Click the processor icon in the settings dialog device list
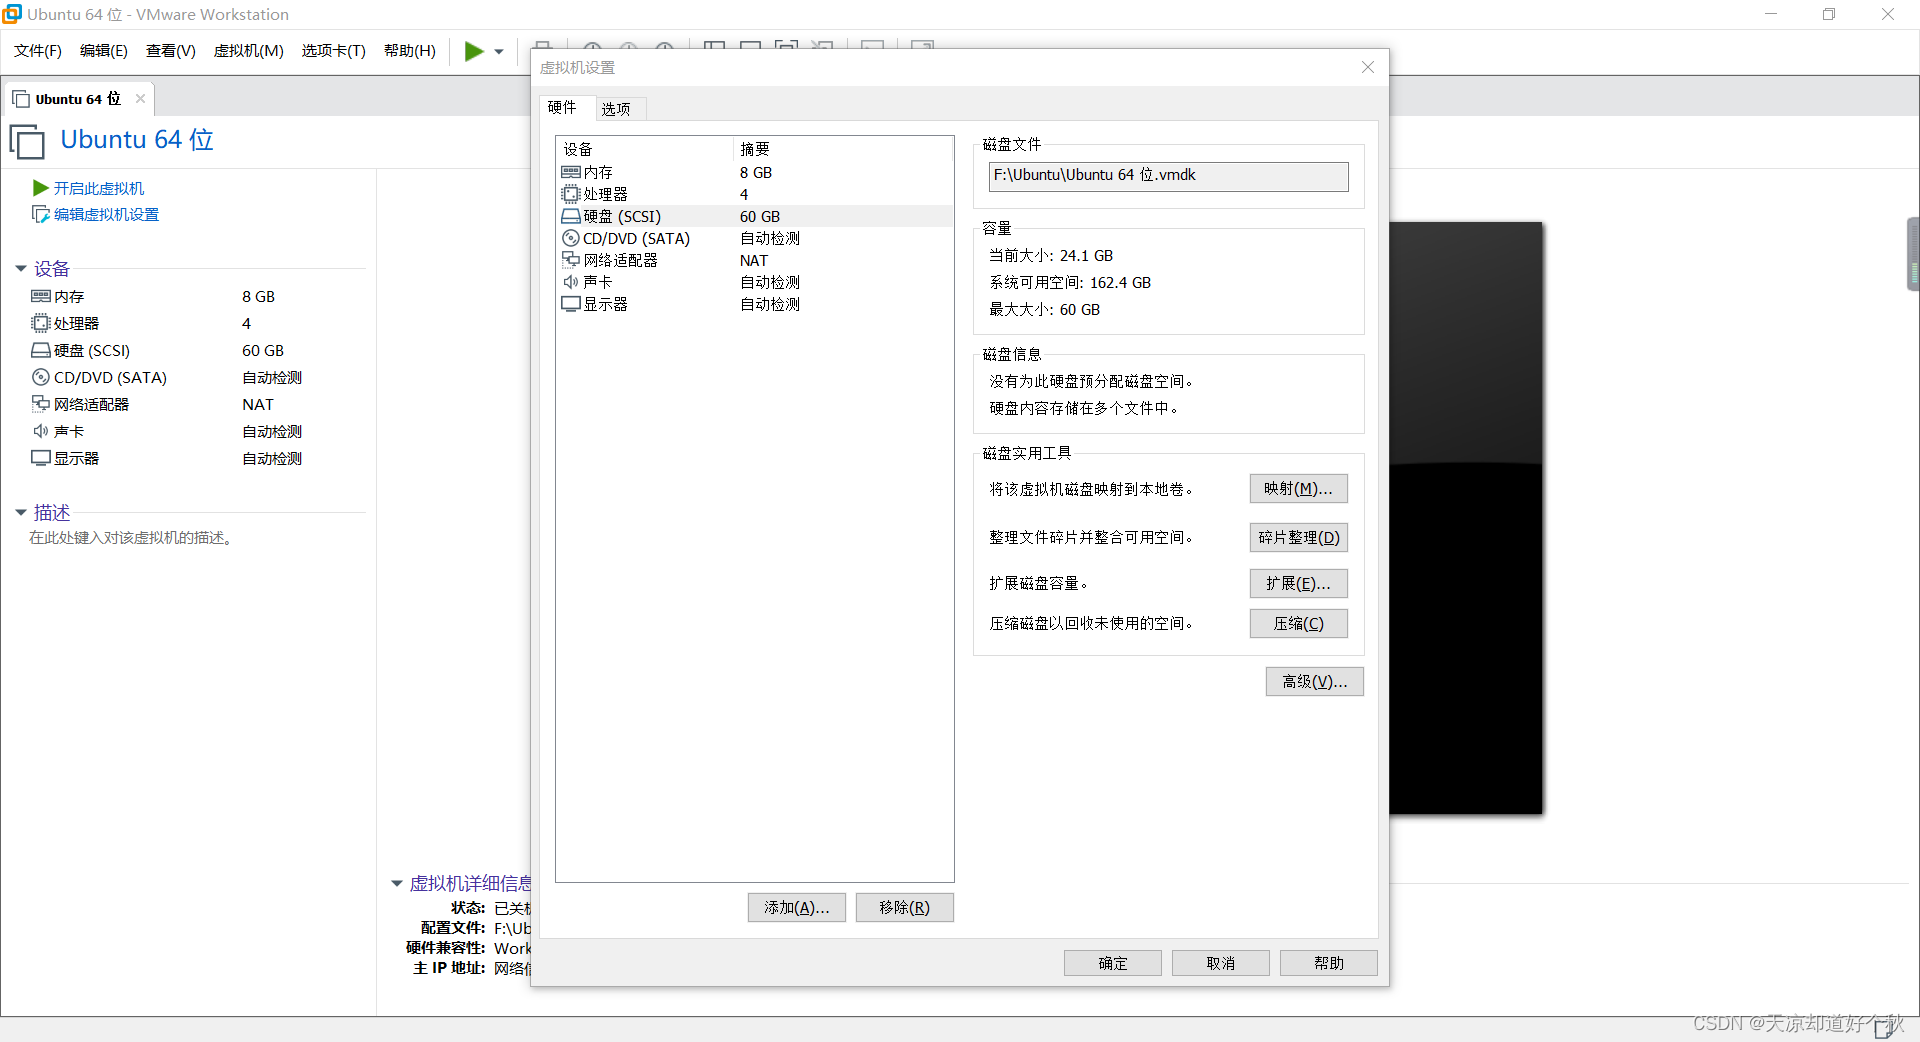The width and height of the screenshot is (1920, 1042). pos(571,194)
